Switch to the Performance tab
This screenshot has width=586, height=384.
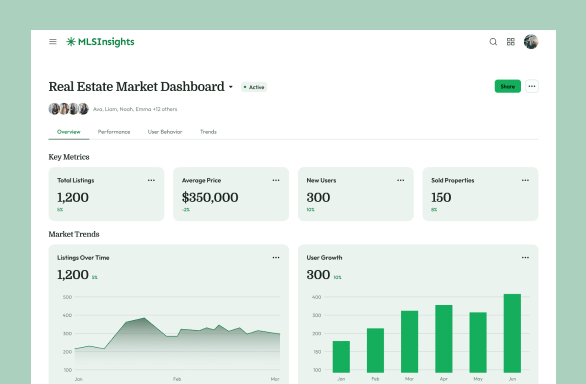(x=114, y=132)
